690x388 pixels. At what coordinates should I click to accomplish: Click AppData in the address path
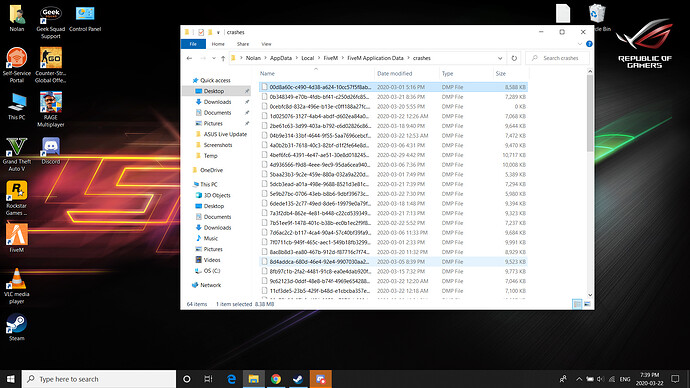(x=281, y=58)
